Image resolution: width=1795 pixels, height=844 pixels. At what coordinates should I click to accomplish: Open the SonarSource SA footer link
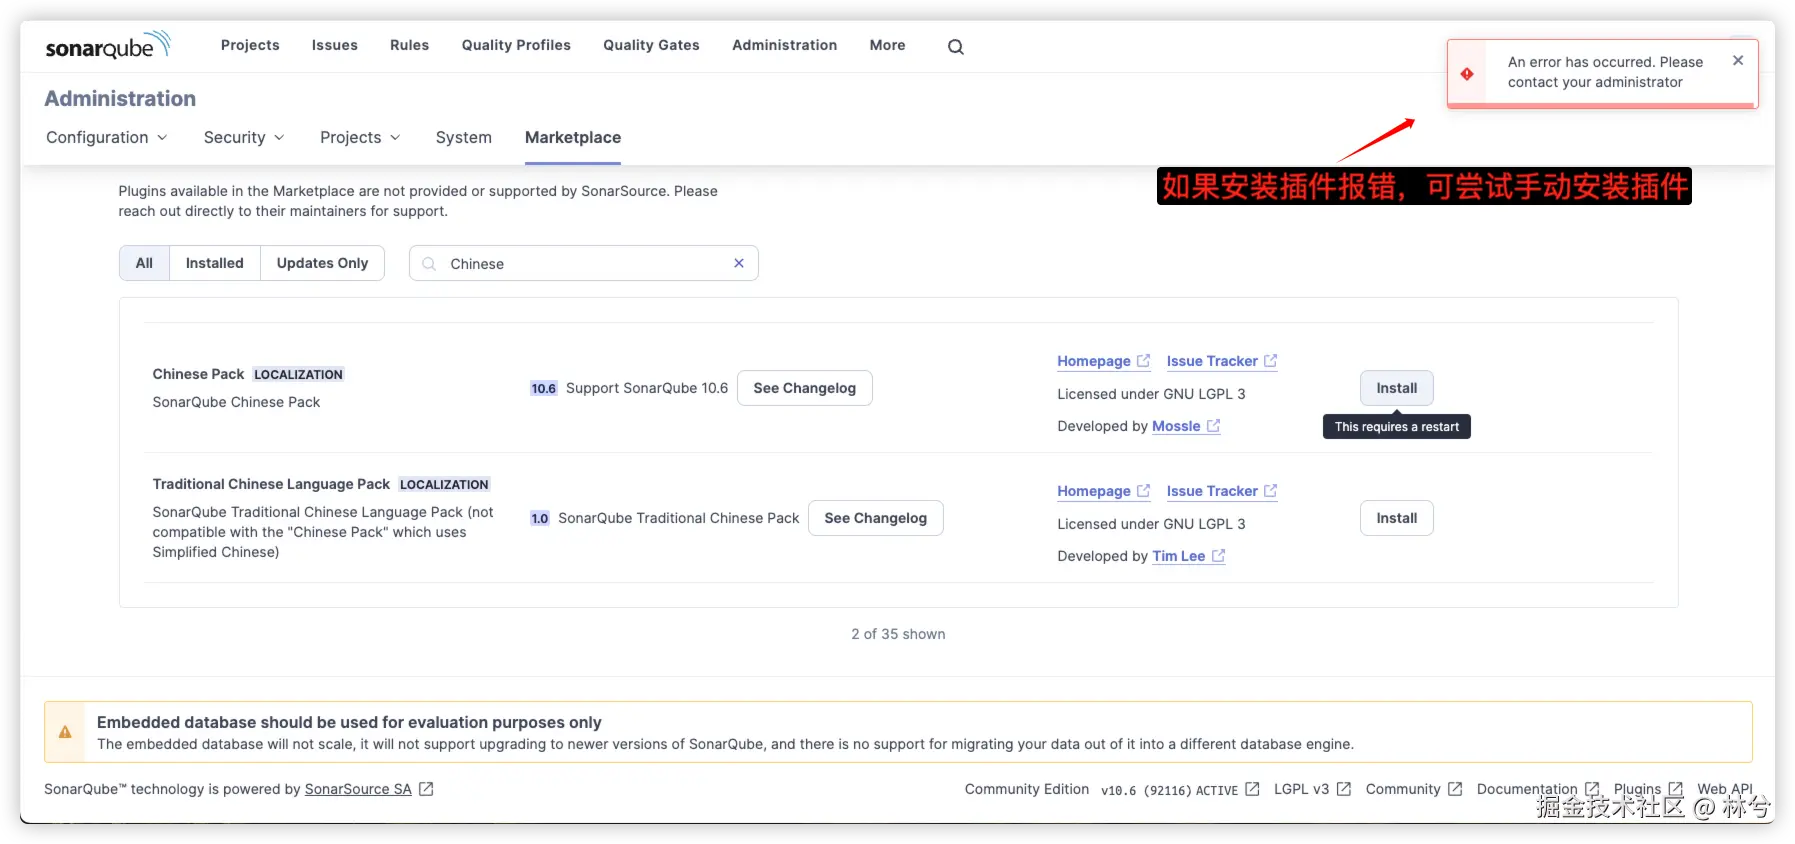click(x=358, y=789)
